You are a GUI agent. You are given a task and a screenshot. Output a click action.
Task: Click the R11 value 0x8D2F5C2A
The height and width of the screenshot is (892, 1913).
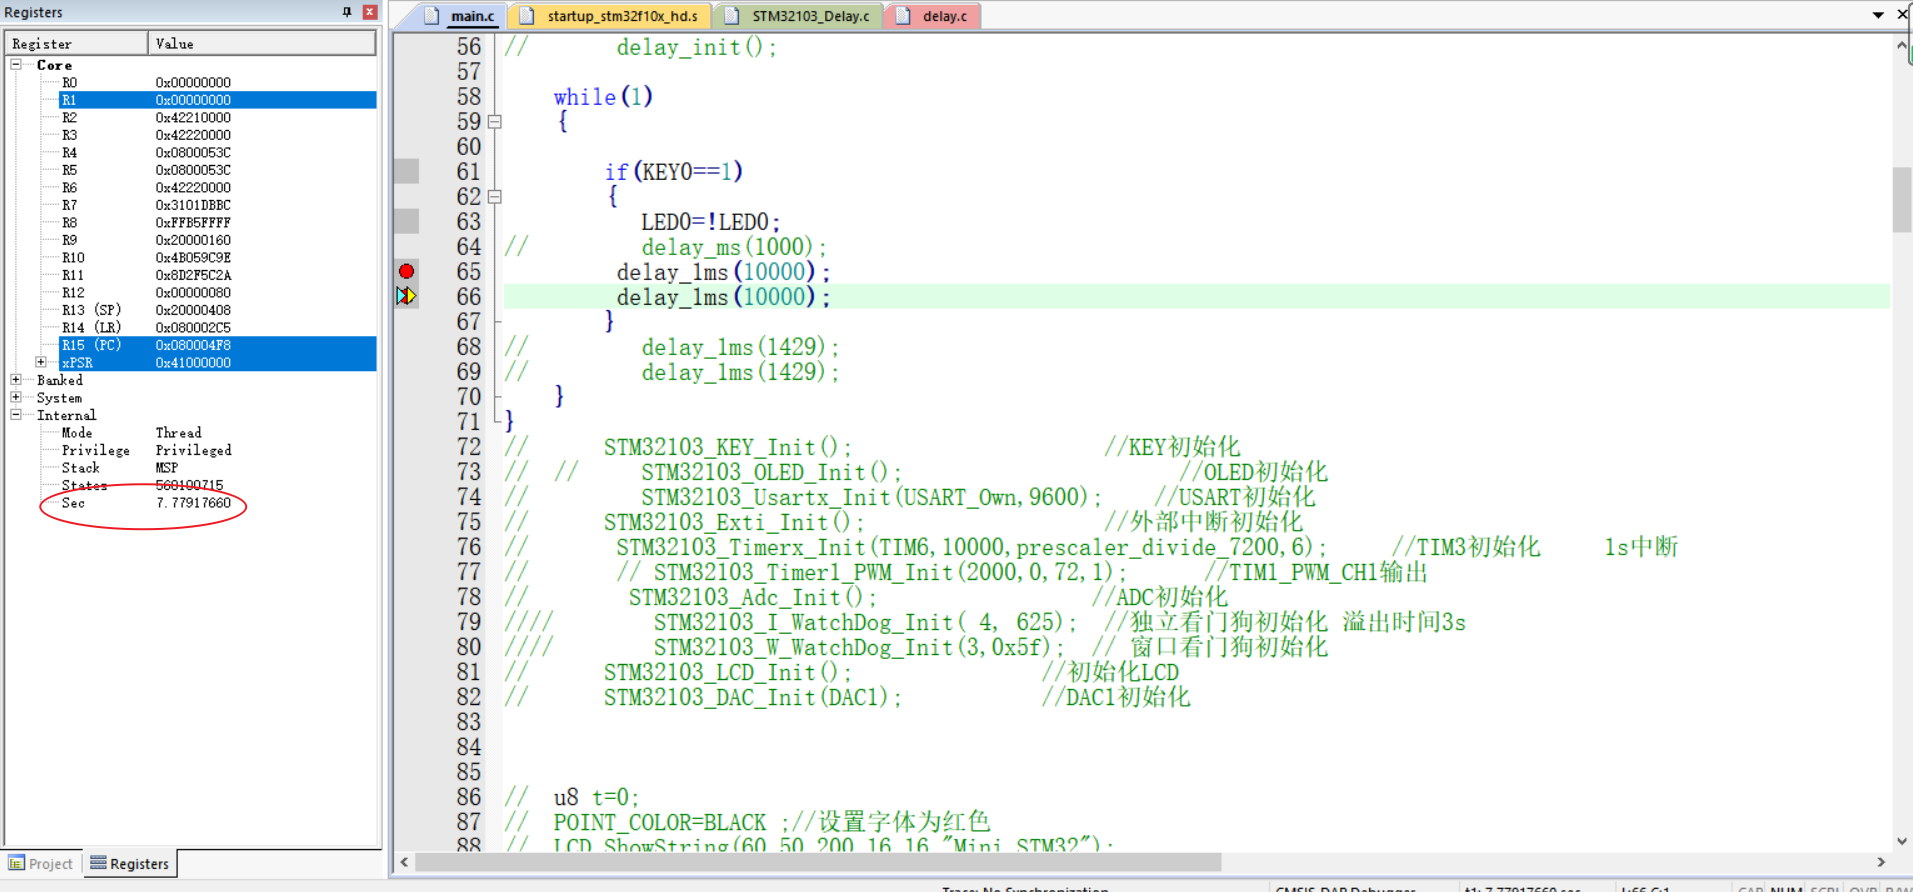[193, 275]
